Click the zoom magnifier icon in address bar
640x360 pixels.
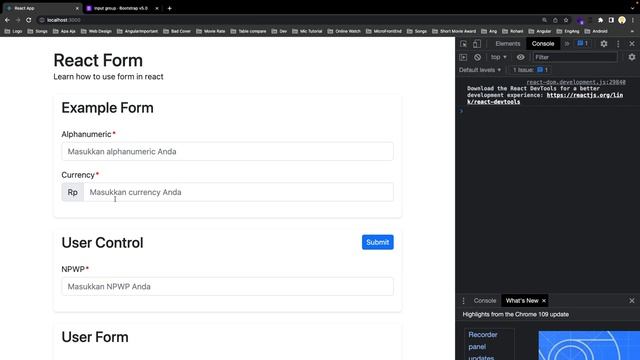point(544,20)
